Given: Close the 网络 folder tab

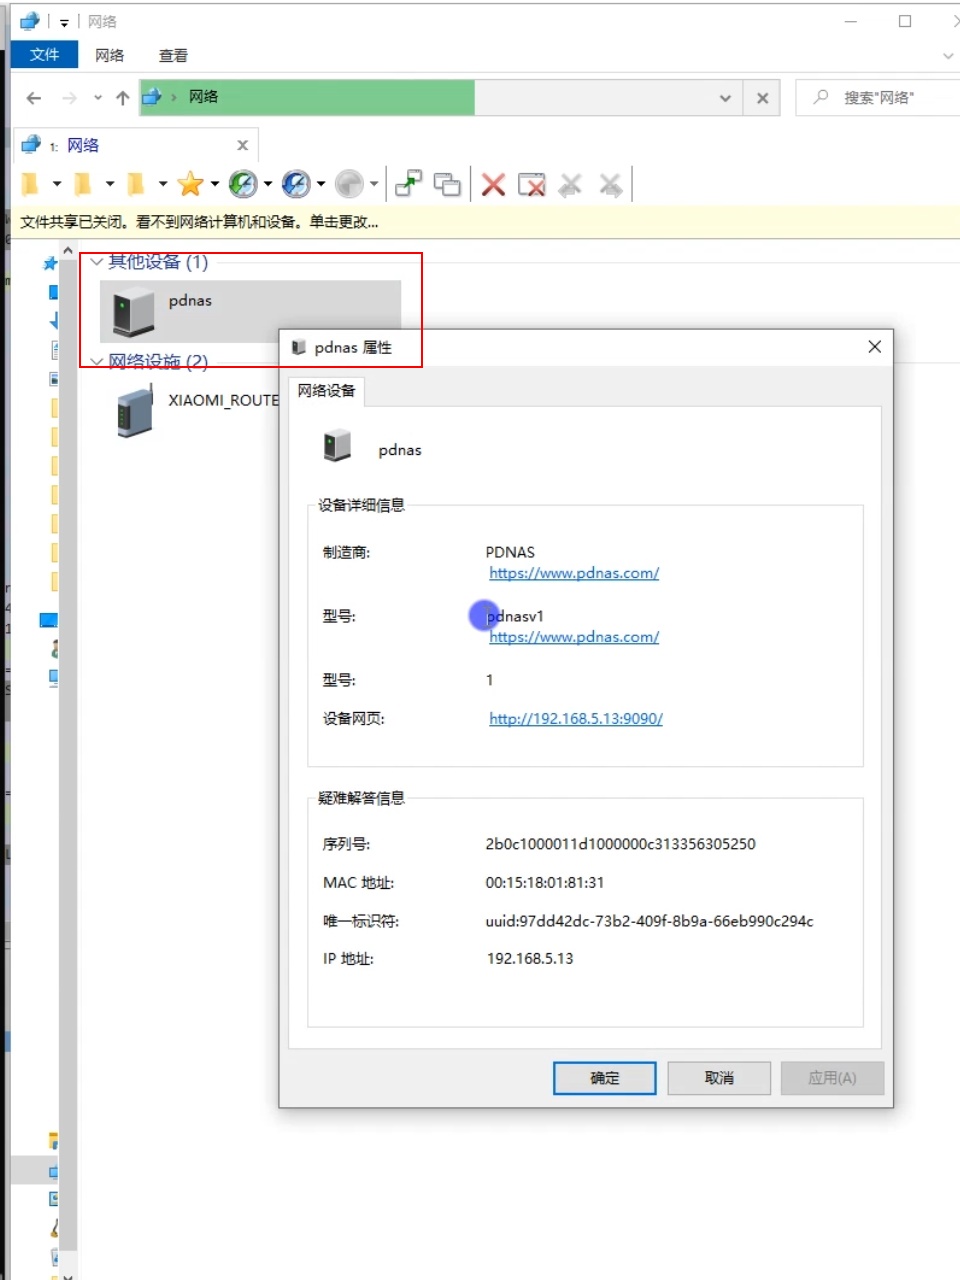Looking at the screenshot, I should (242, 145).
